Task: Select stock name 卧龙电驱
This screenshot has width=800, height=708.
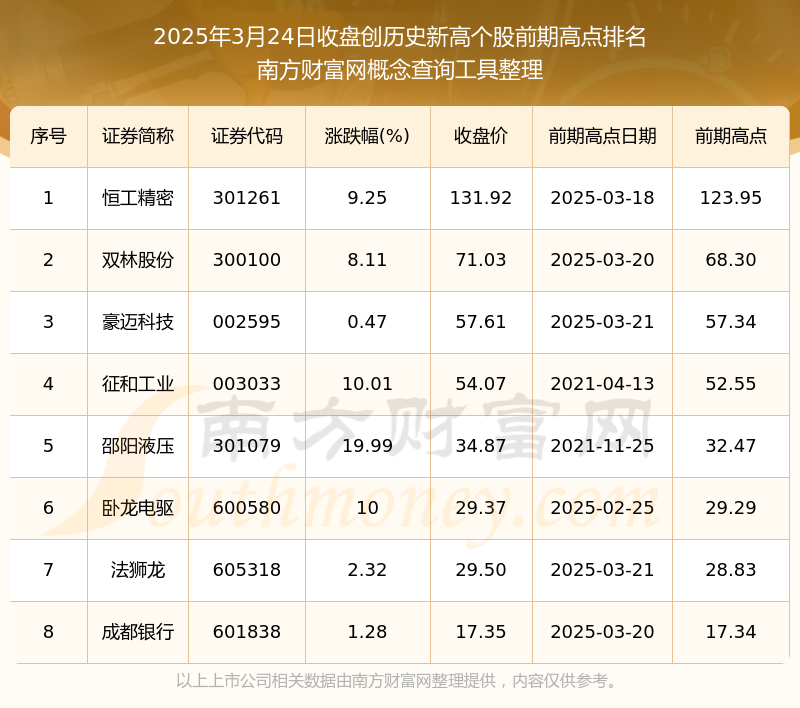Action: [138, 508]
